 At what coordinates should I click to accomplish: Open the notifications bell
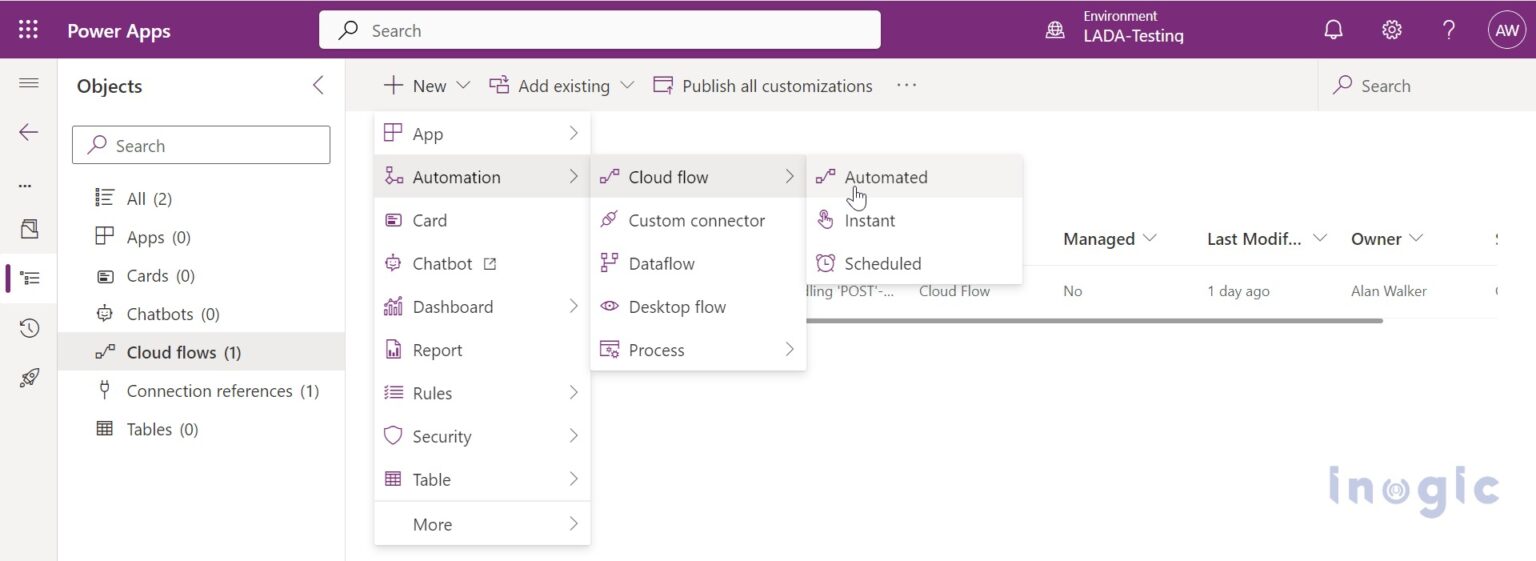click(x=1333, y=30)
